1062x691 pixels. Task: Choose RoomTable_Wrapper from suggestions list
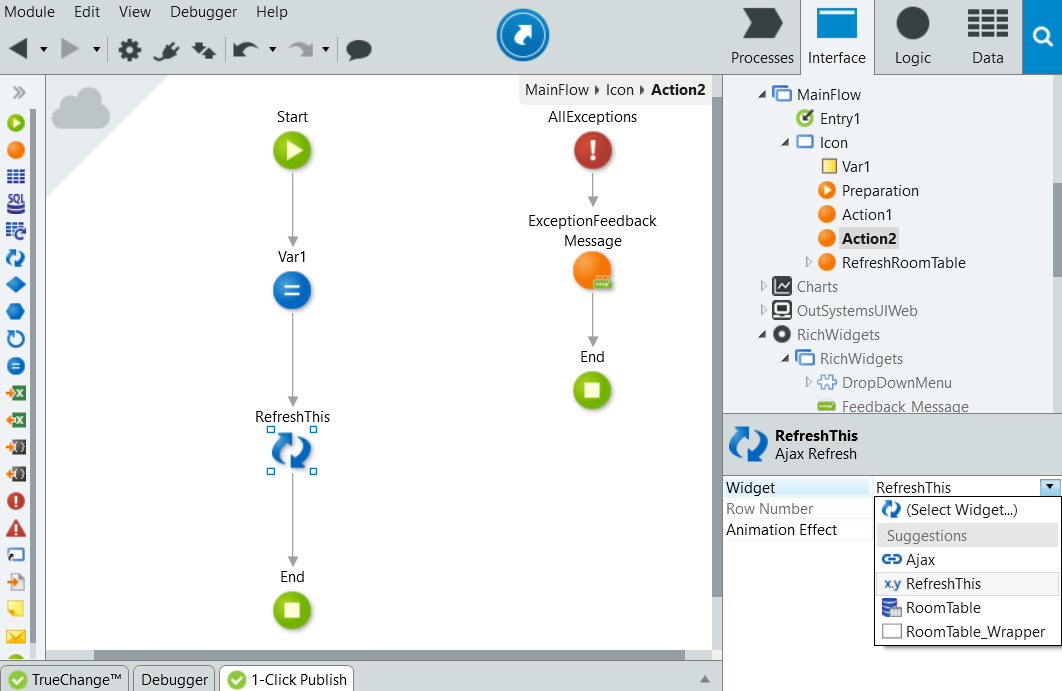pyautogui.click(x=975, y=632)
